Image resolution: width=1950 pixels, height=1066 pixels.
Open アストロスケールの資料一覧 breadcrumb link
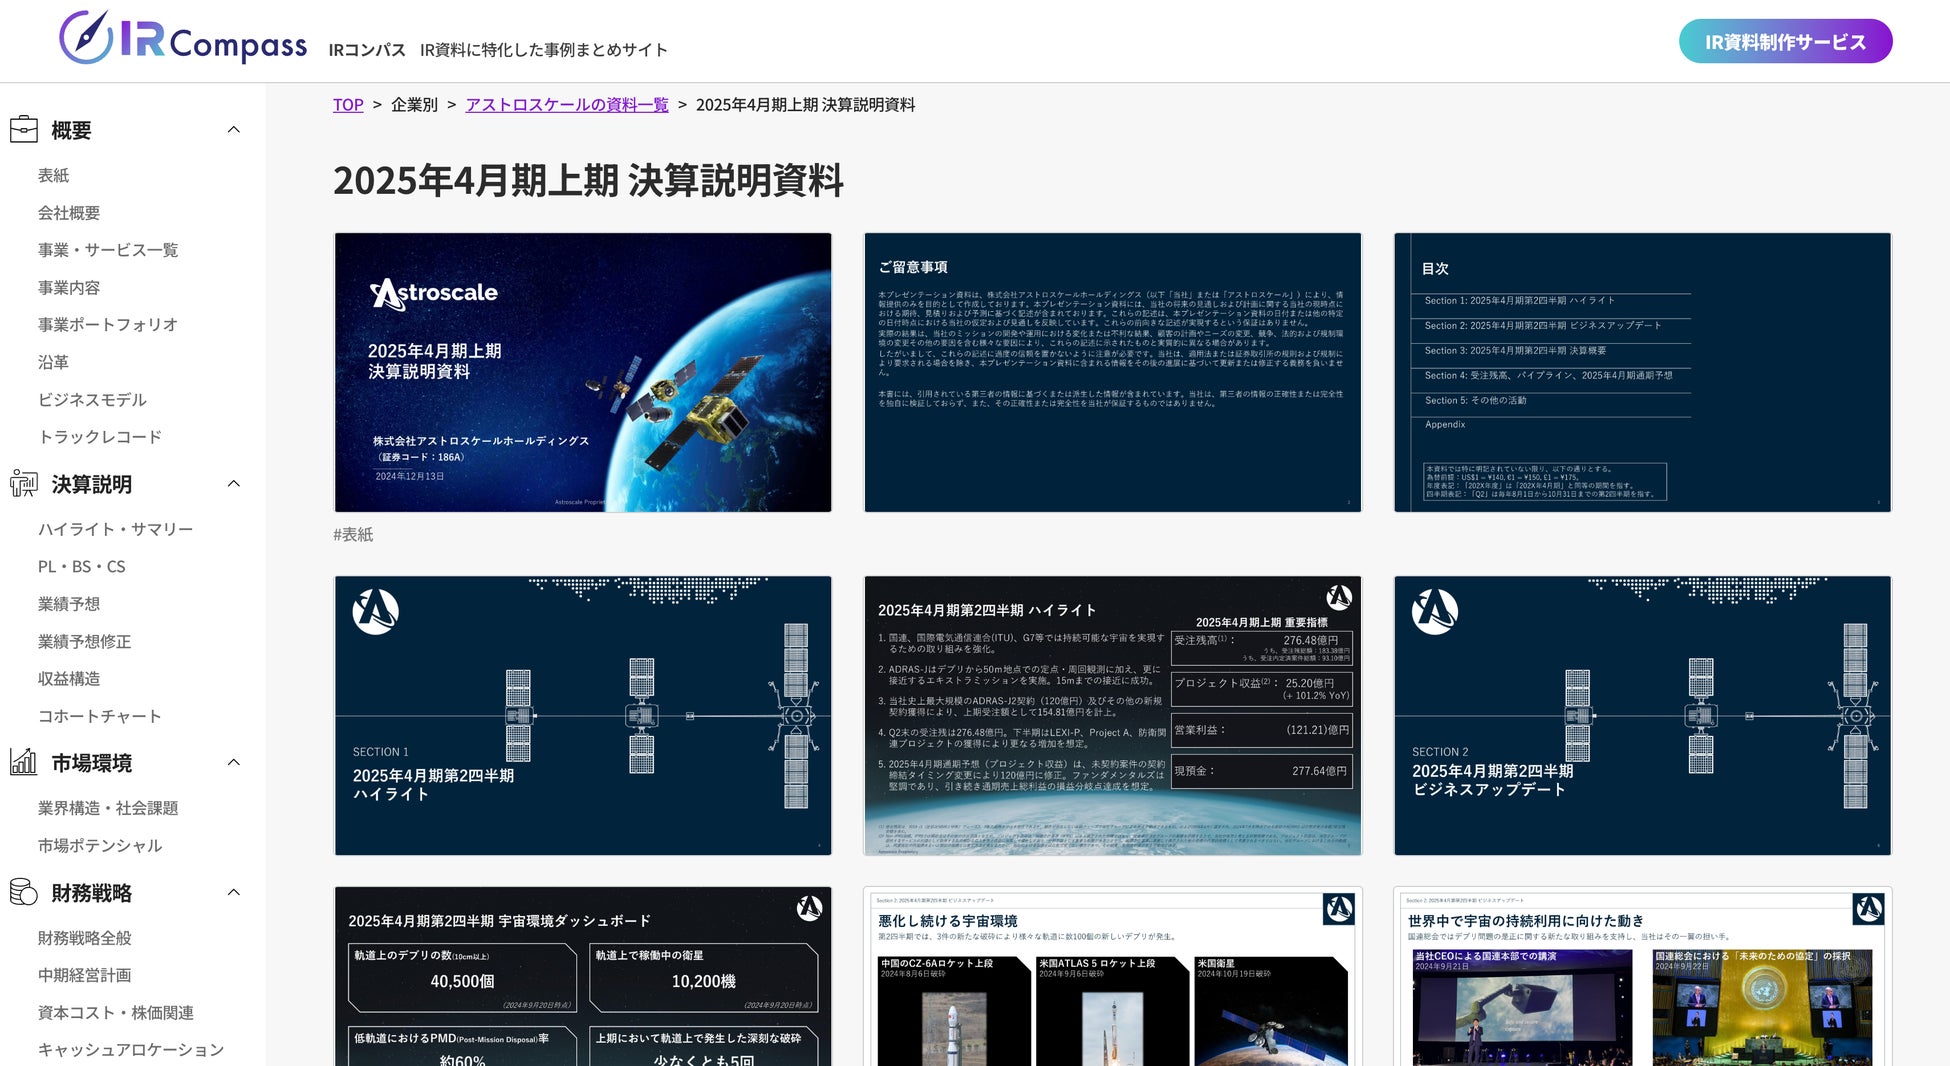pyautogui.click(x=567, y=105)
